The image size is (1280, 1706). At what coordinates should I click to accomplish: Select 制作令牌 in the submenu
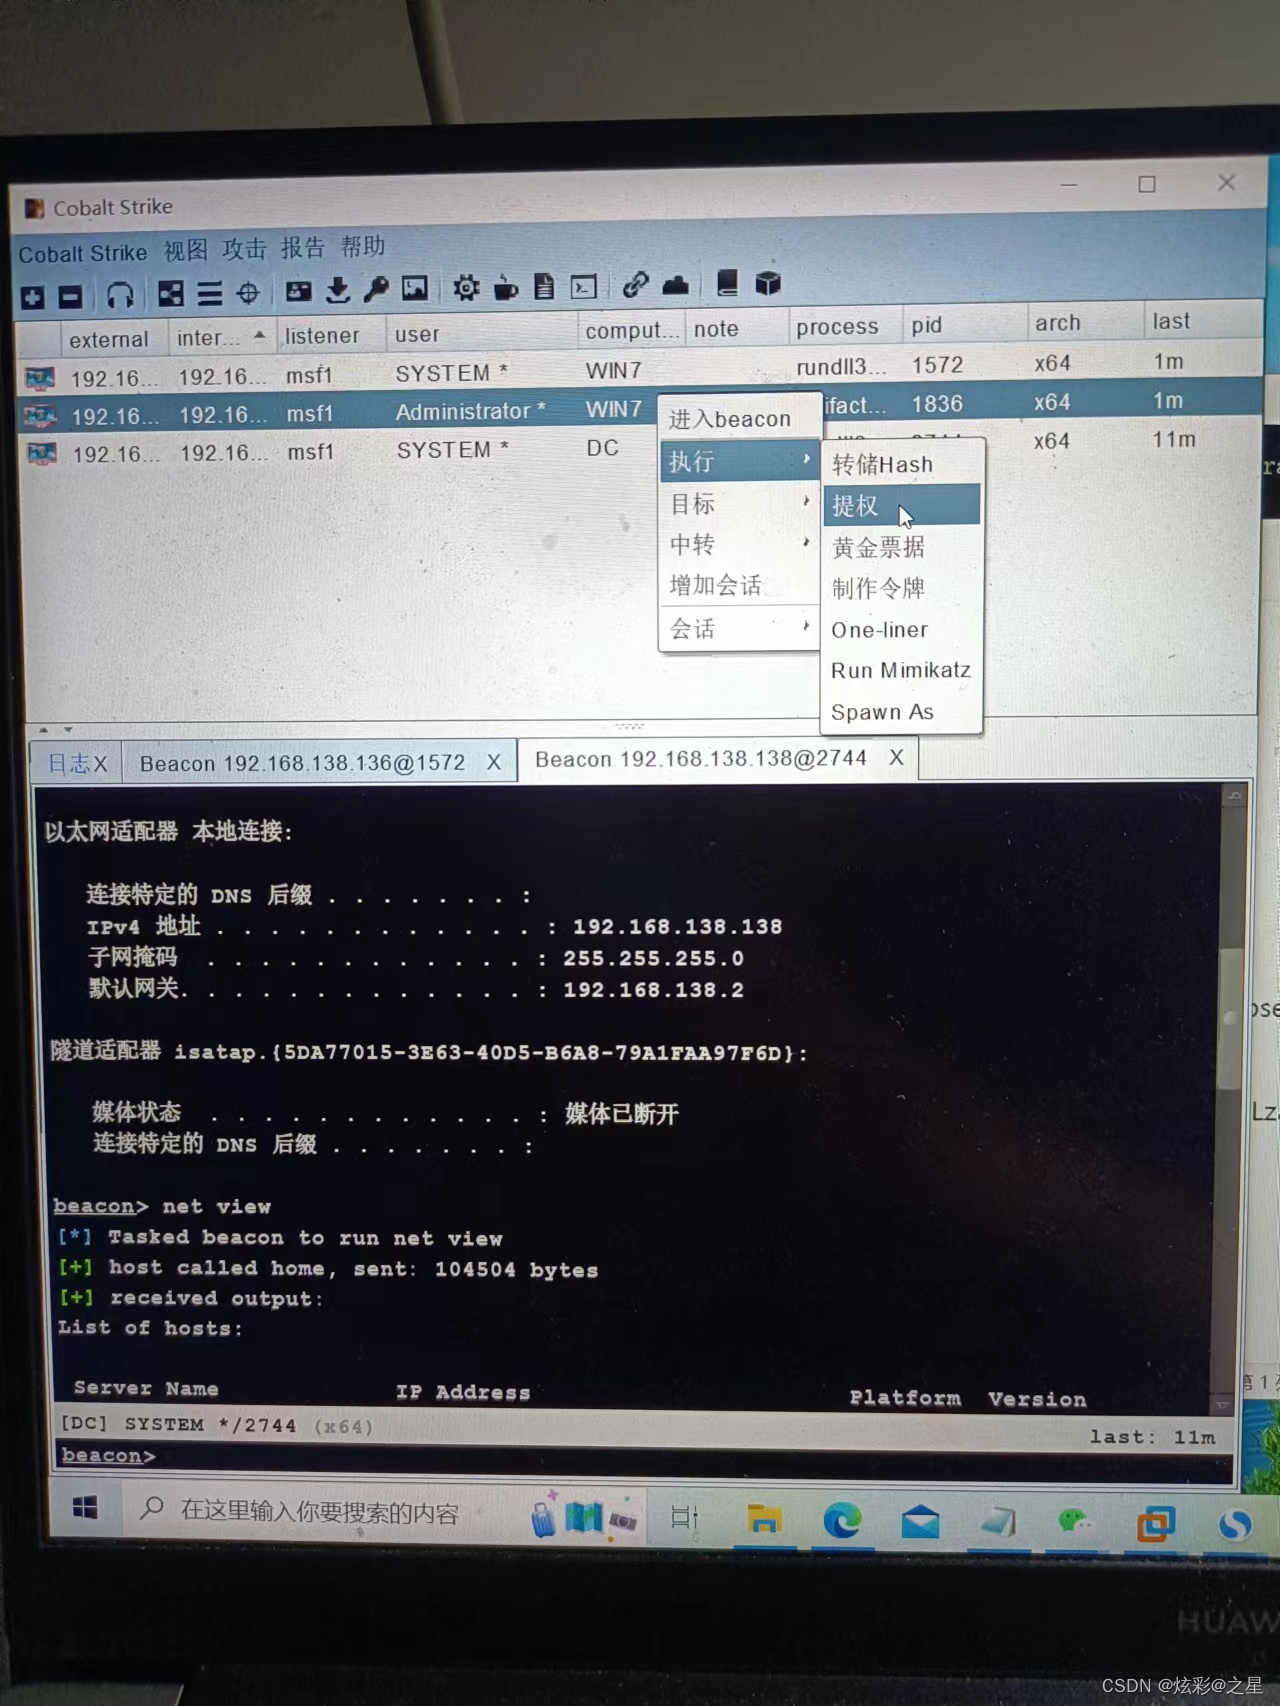902,588
